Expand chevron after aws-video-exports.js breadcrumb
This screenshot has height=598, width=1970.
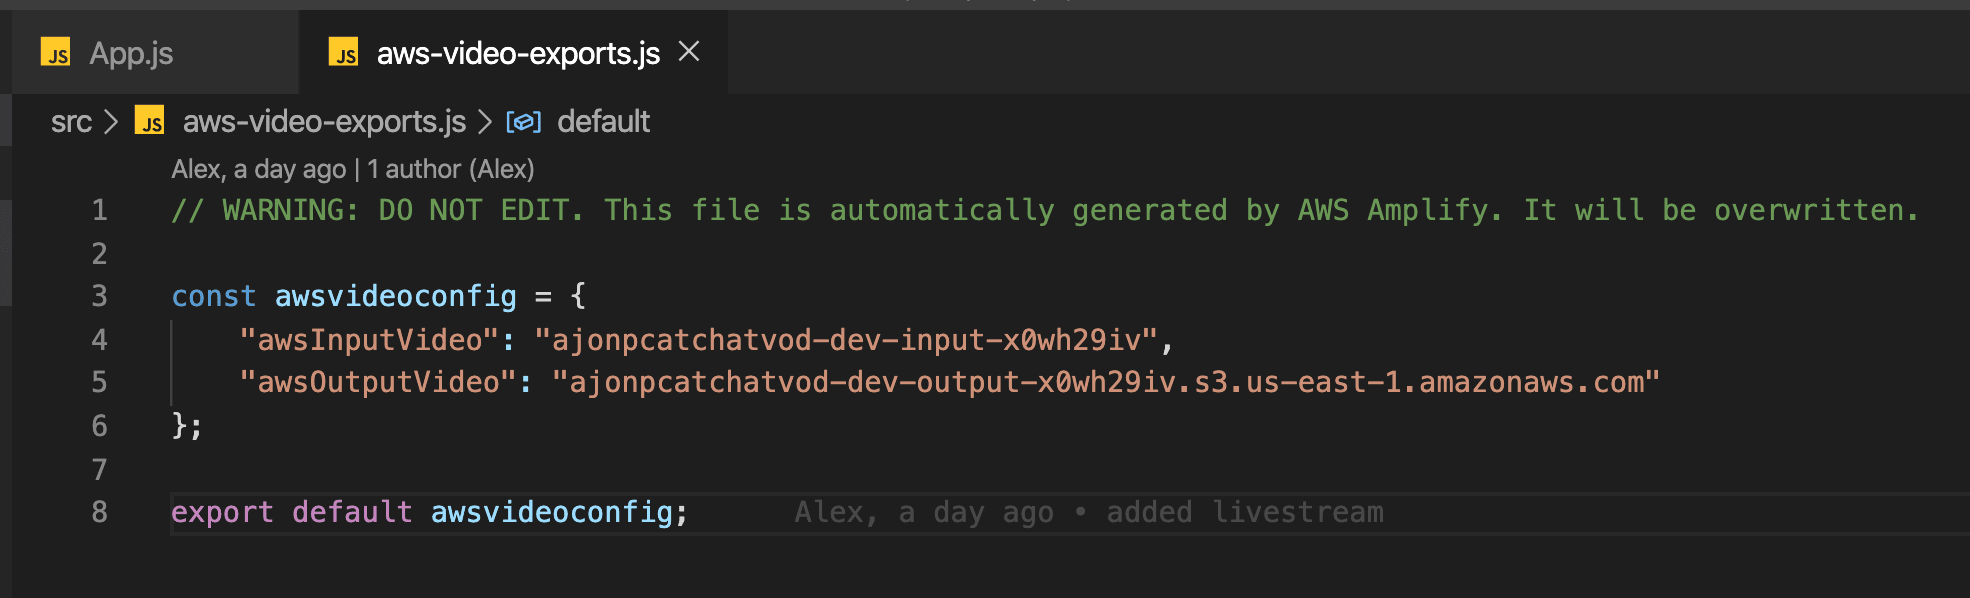point(485,122)
